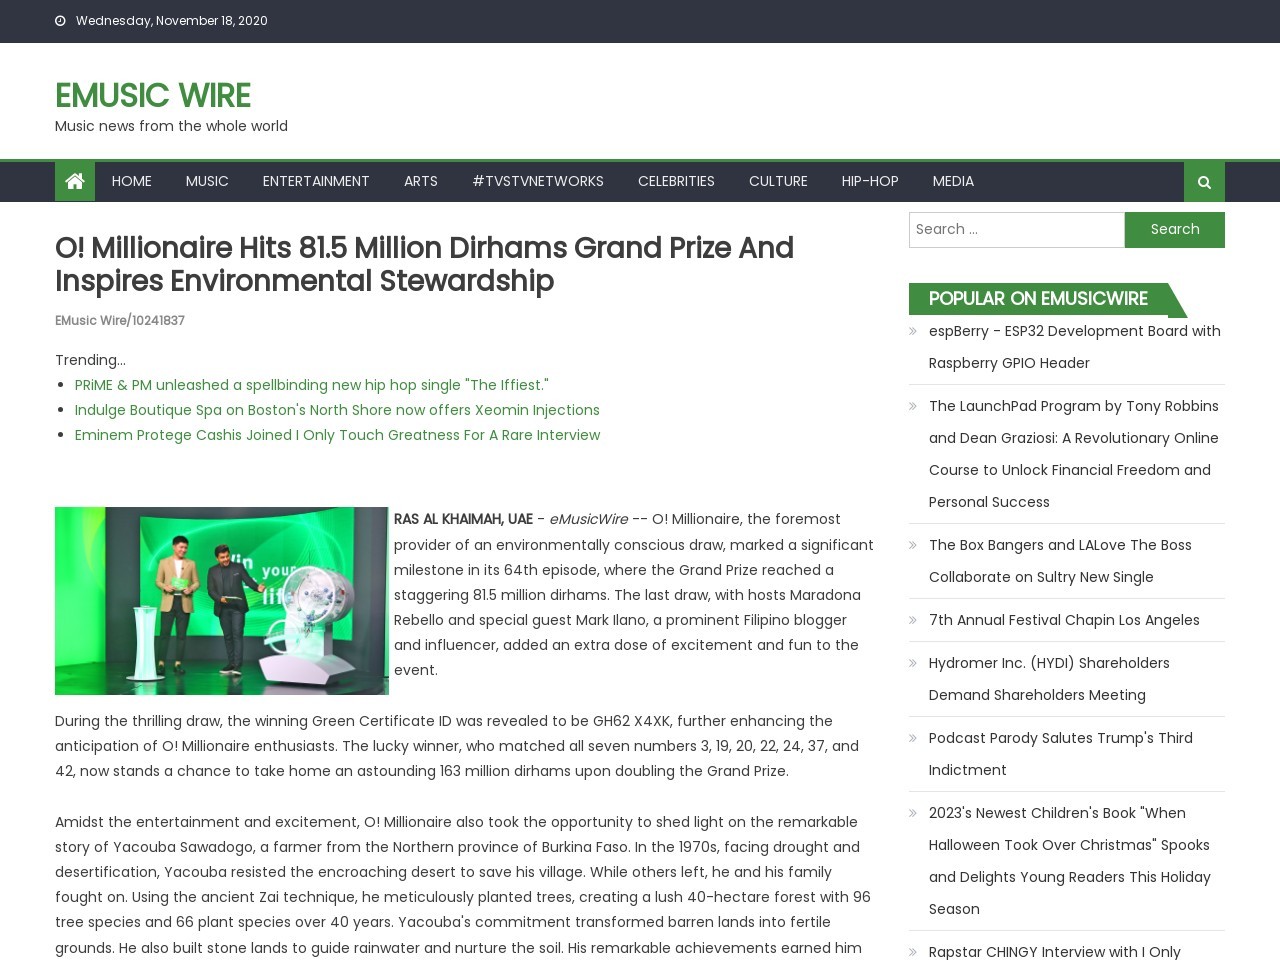1280x960 pixels.
Task: Open search via magnifier icon in navbar
Action: (1203, 182)
